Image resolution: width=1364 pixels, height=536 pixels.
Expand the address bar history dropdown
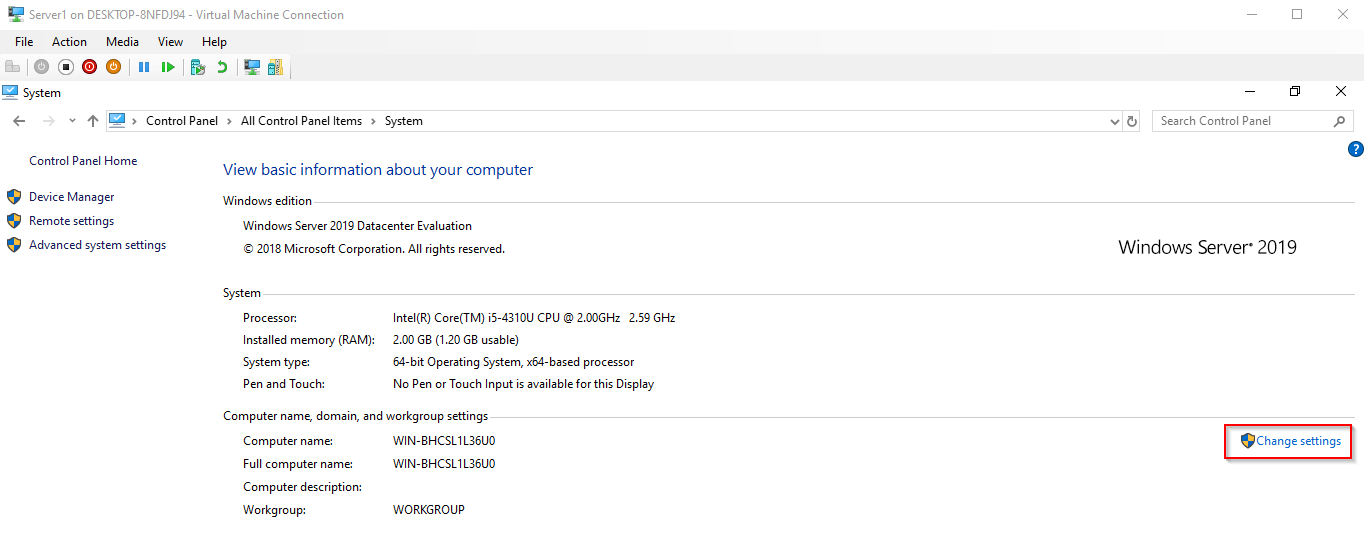point(1115,121)
